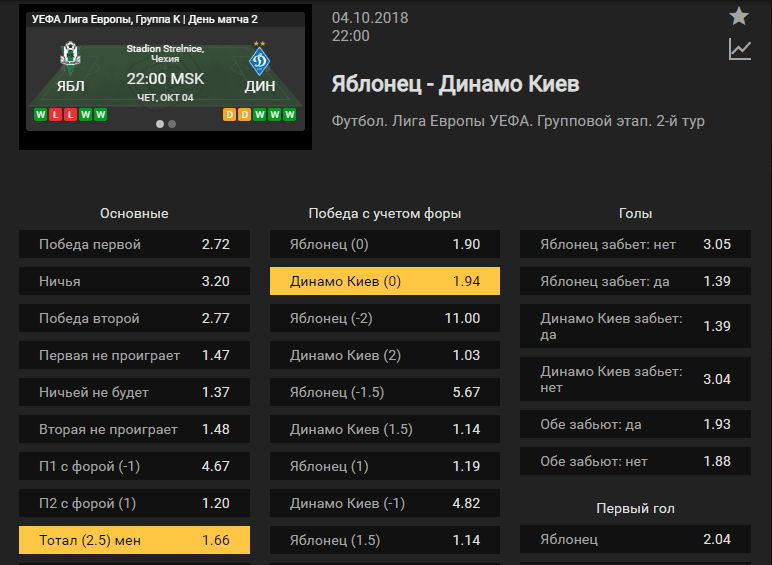Screen dimensions: 772x565
Task: Select first carousel dot in match widget
Action: (x=160, y=124)
